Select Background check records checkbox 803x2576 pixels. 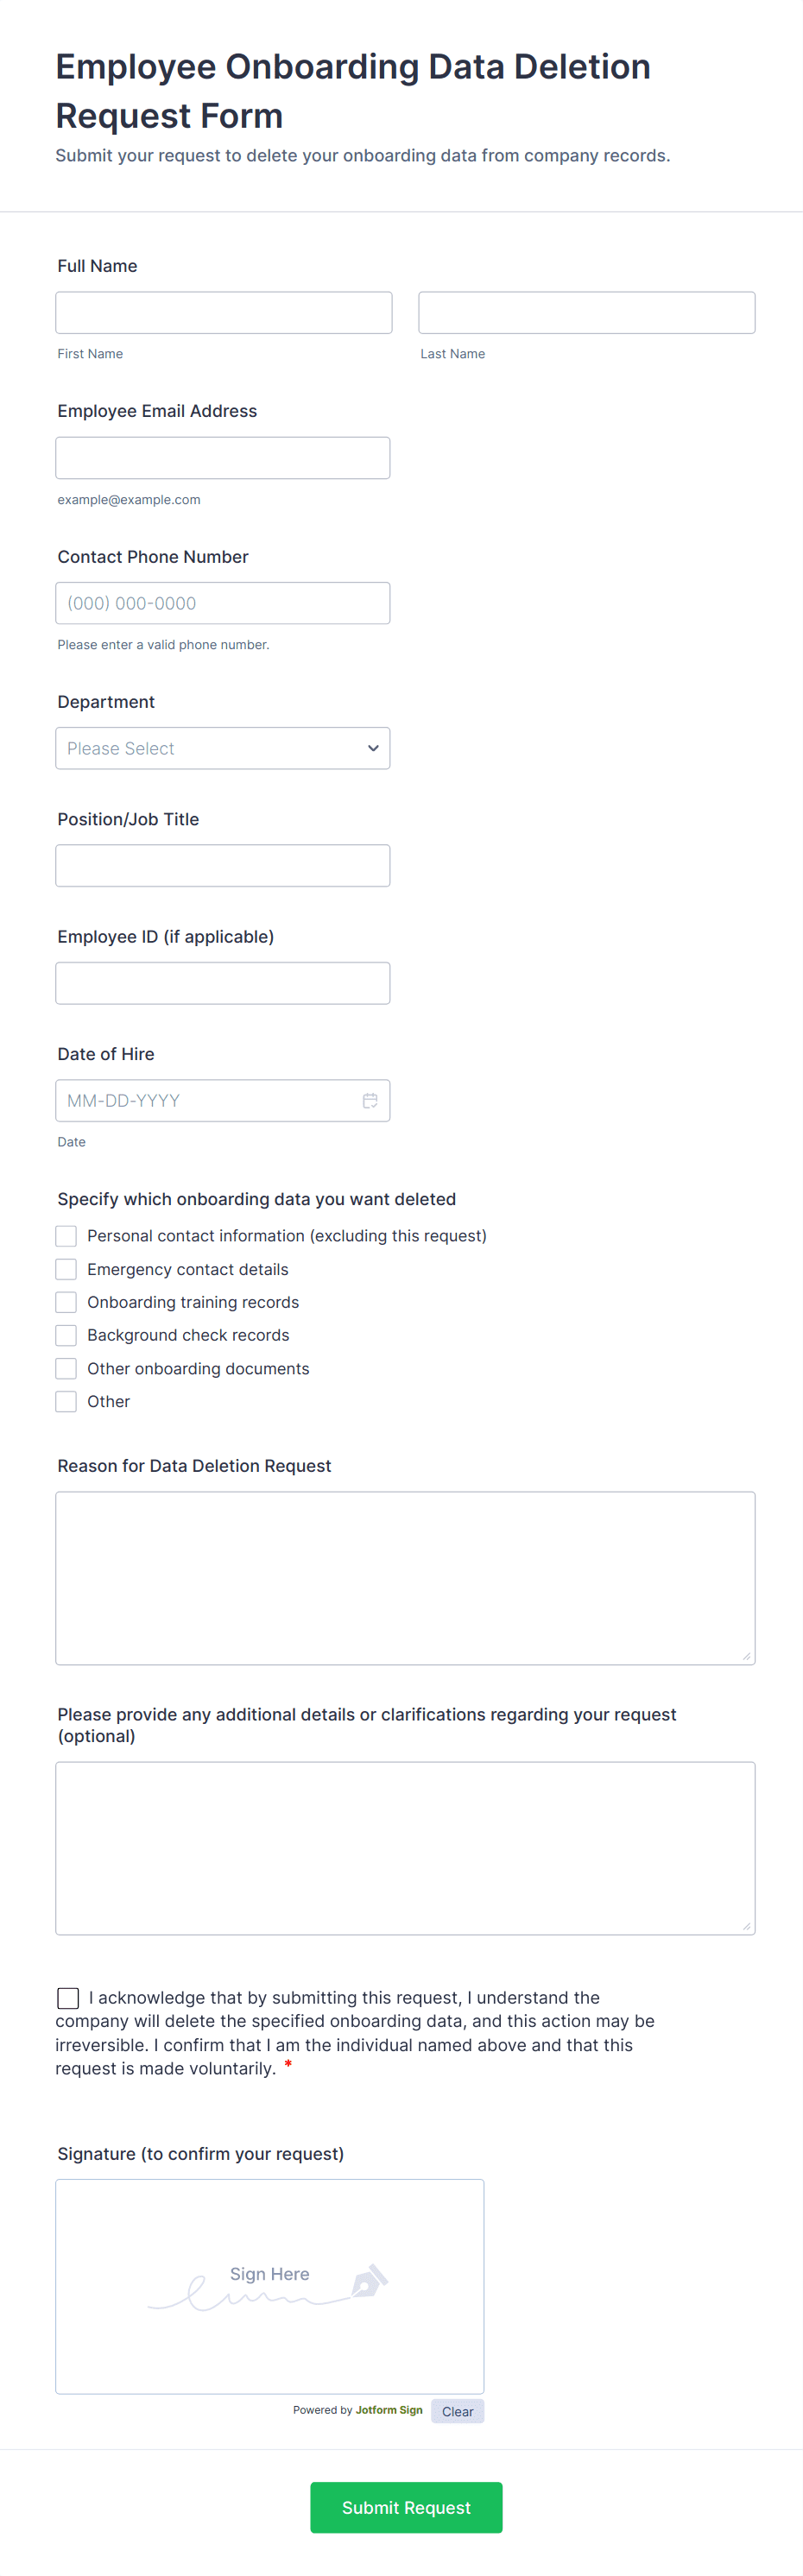point(66,1335)
